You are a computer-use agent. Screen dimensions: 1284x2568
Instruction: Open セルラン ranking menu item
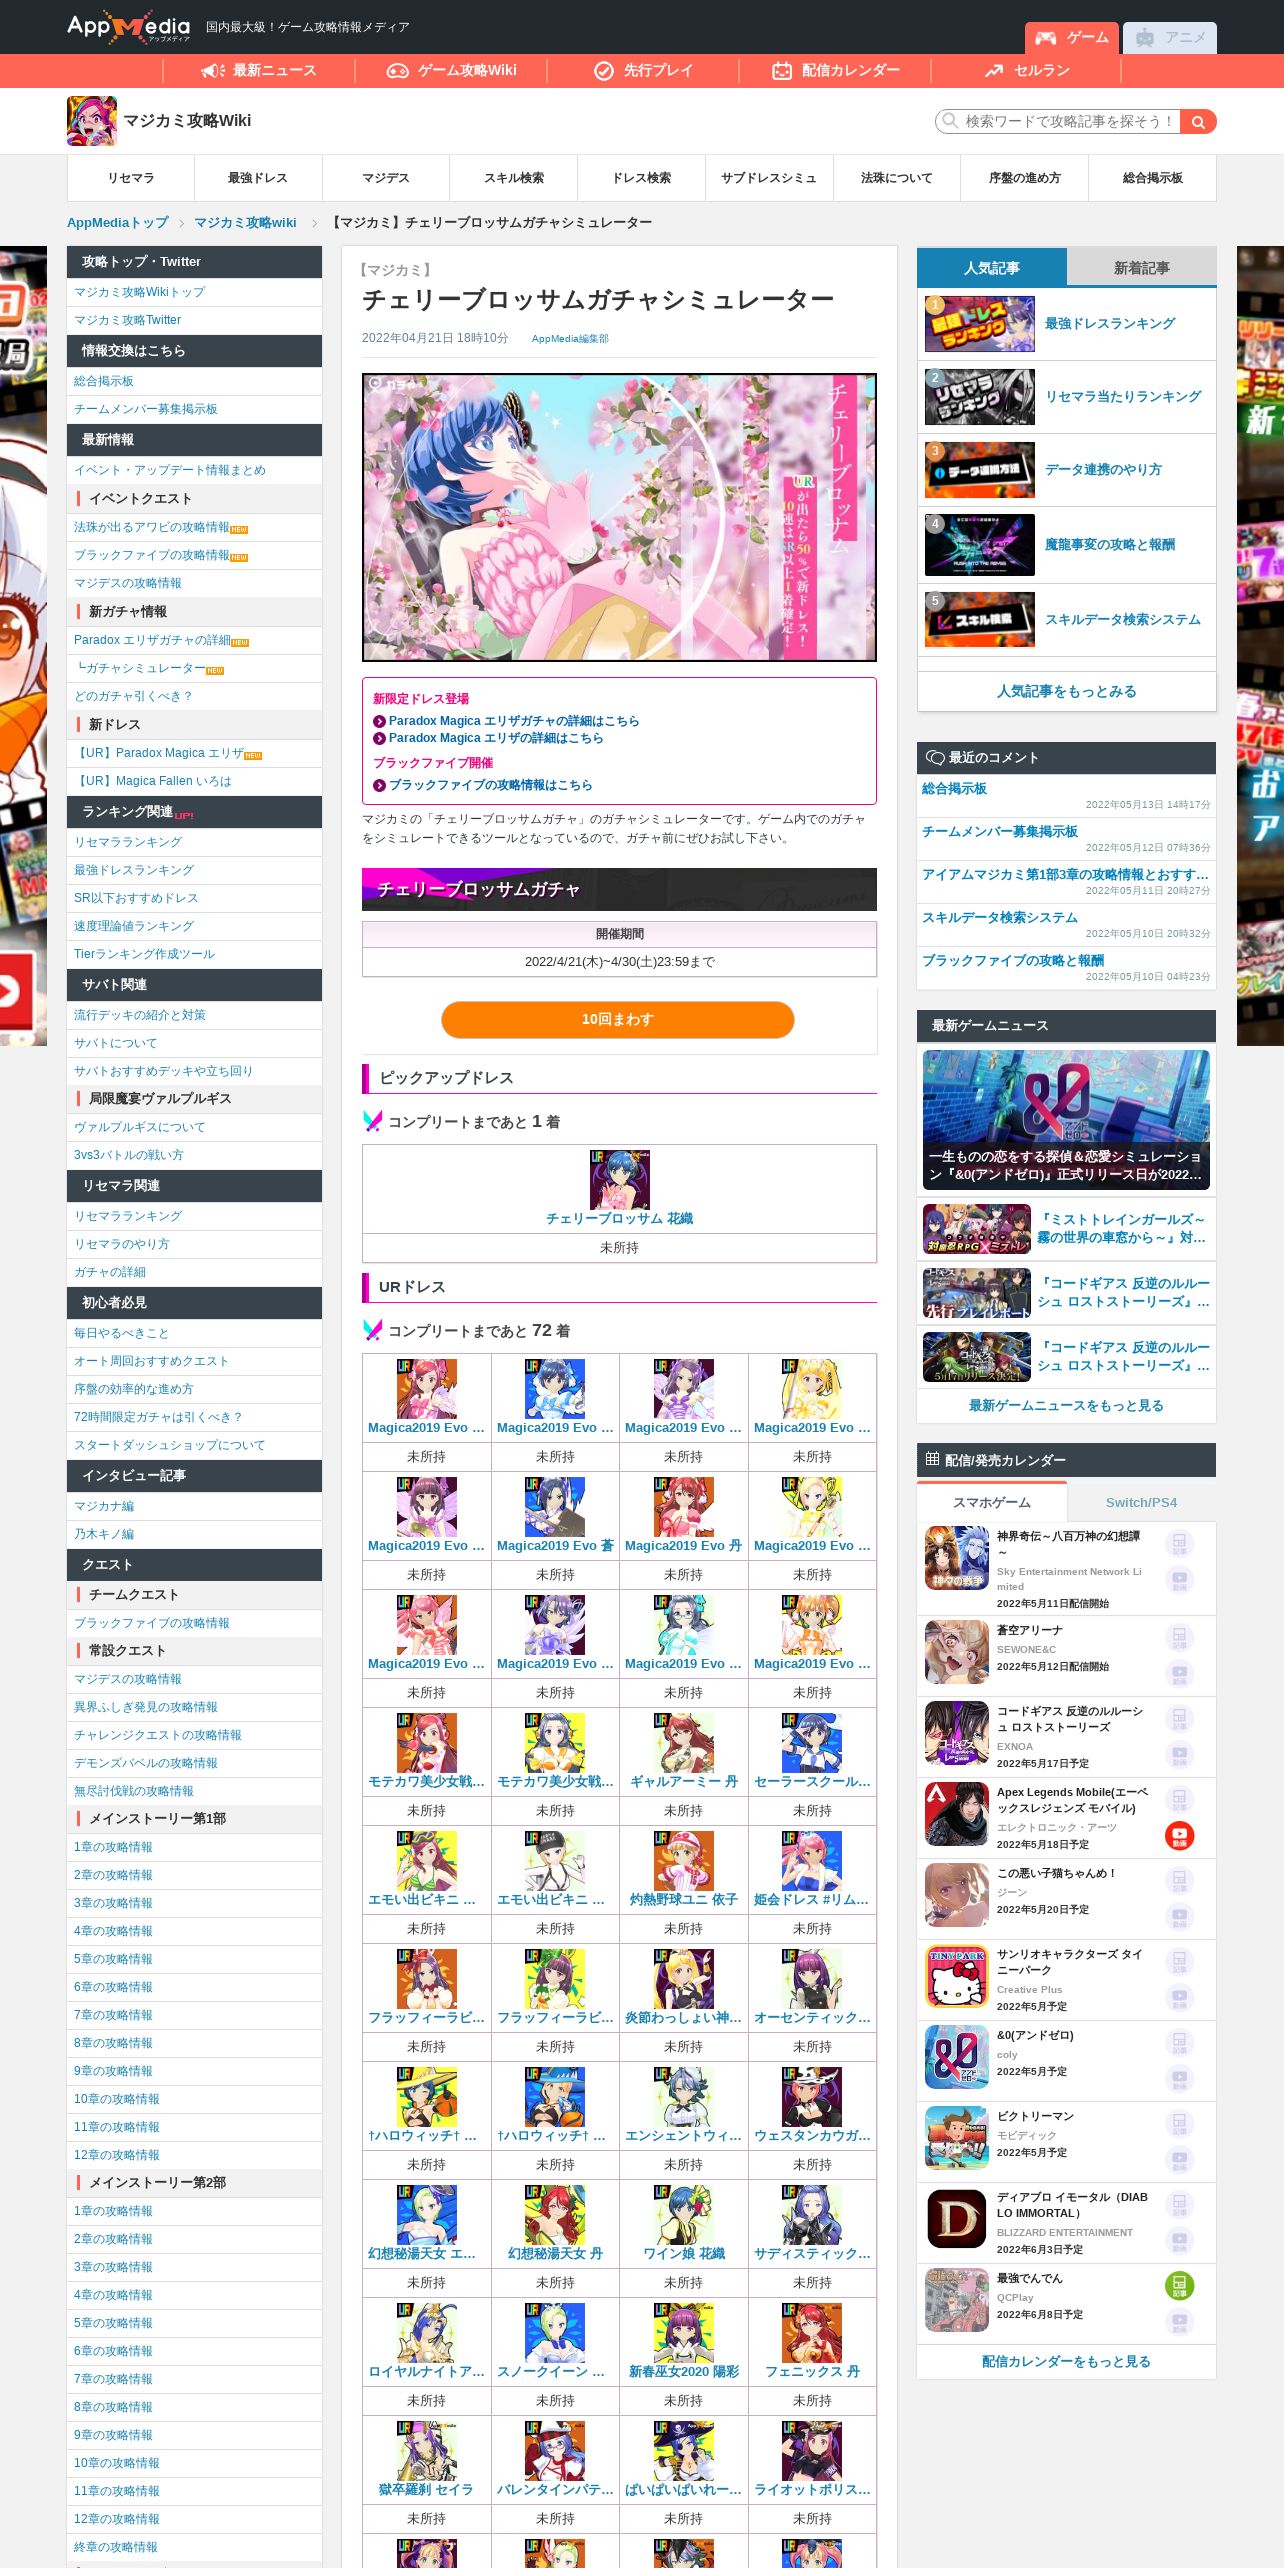pos(1027,70)
